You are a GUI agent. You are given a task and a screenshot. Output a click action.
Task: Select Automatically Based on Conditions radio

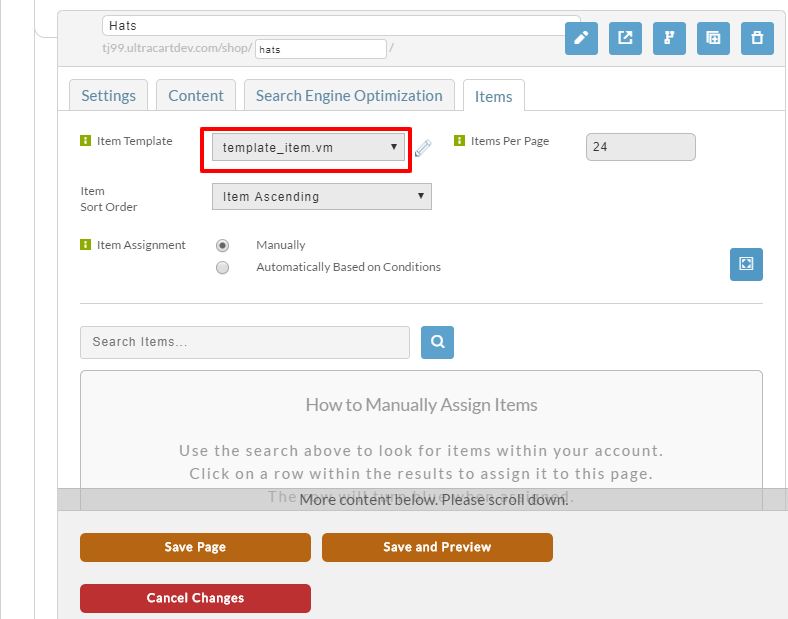(222, 267)
